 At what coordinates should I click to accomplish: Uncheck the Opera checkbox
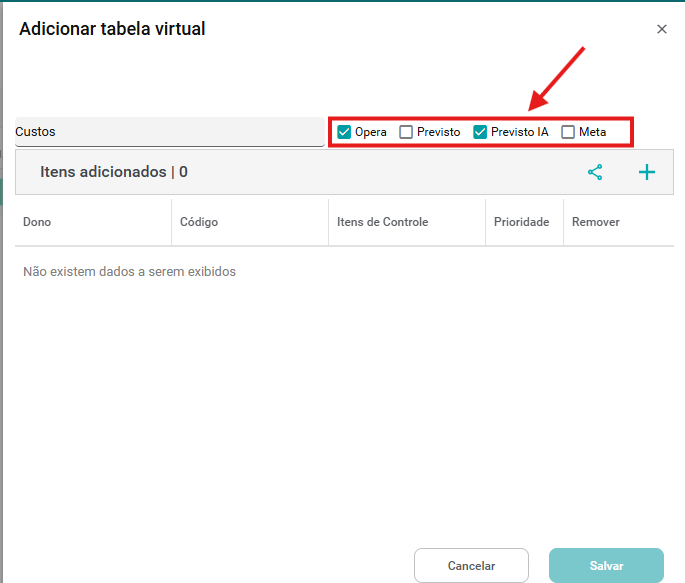pyautogui.click(x=344, y=132)
